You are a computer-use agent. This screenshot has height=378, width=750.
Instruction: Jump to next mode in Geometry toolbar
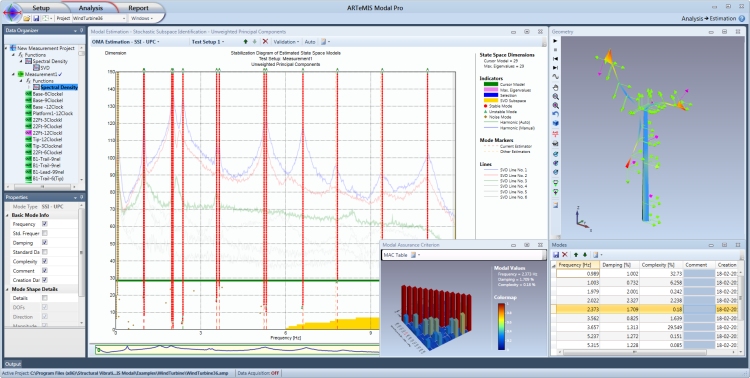555,67
